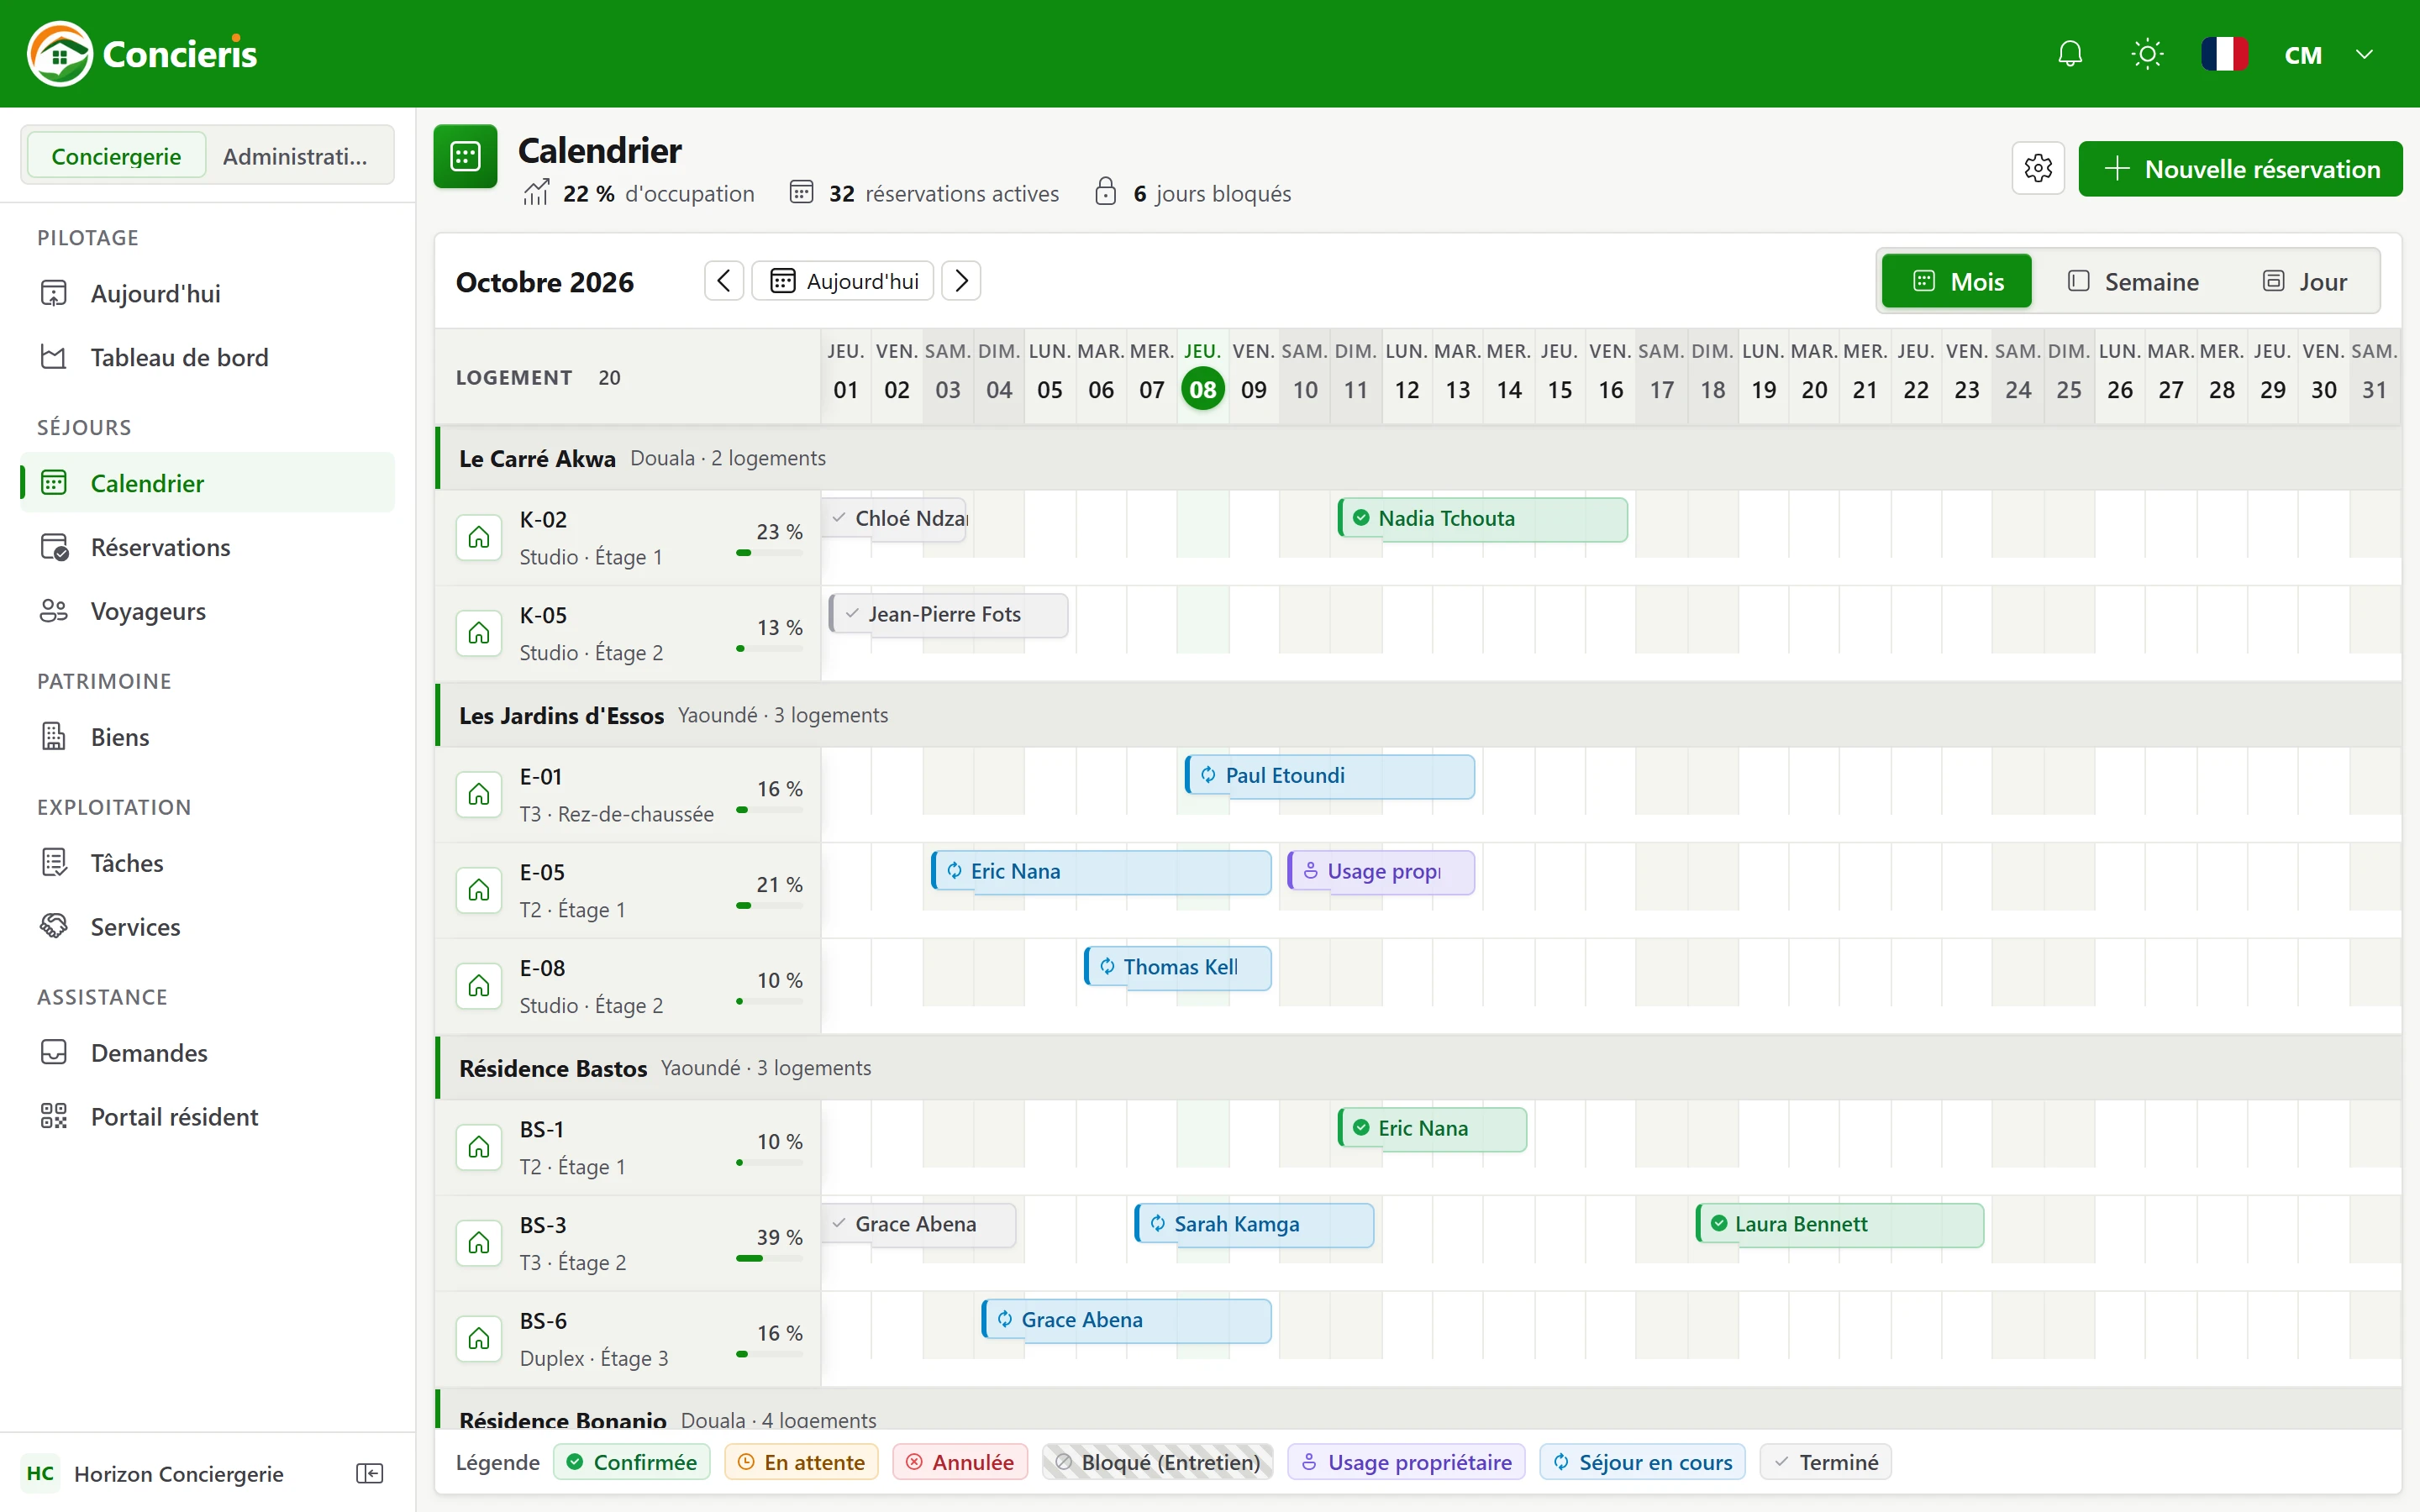Image resolution: width=2420 pixels, height=1512 pixels.
Task: Toggle Confirmée legend filter
Action: [x=632, y=1462]
